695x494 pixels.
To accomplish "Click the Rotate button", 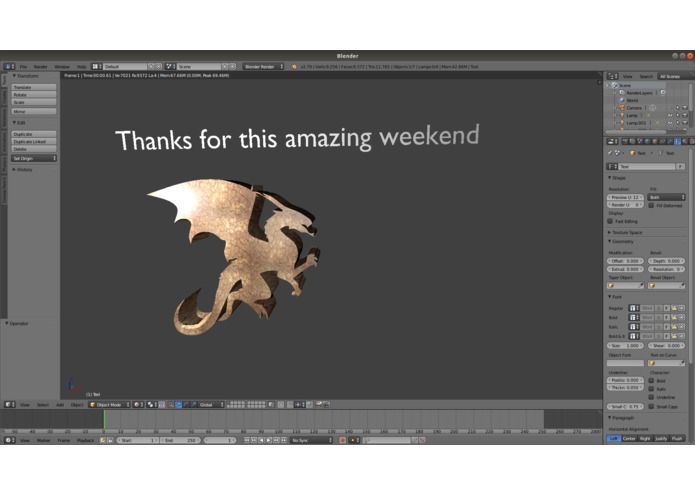I will point(34,95).
